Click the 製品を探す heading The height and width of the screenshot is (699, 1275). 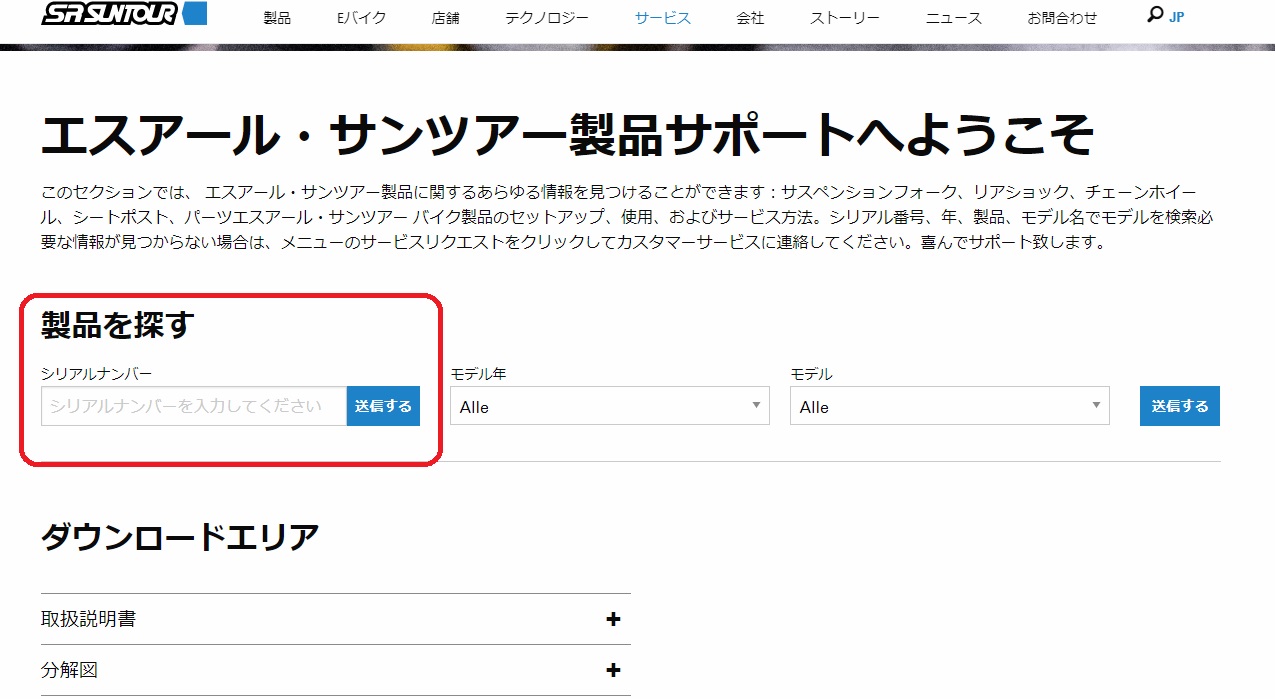coord(117,325)
